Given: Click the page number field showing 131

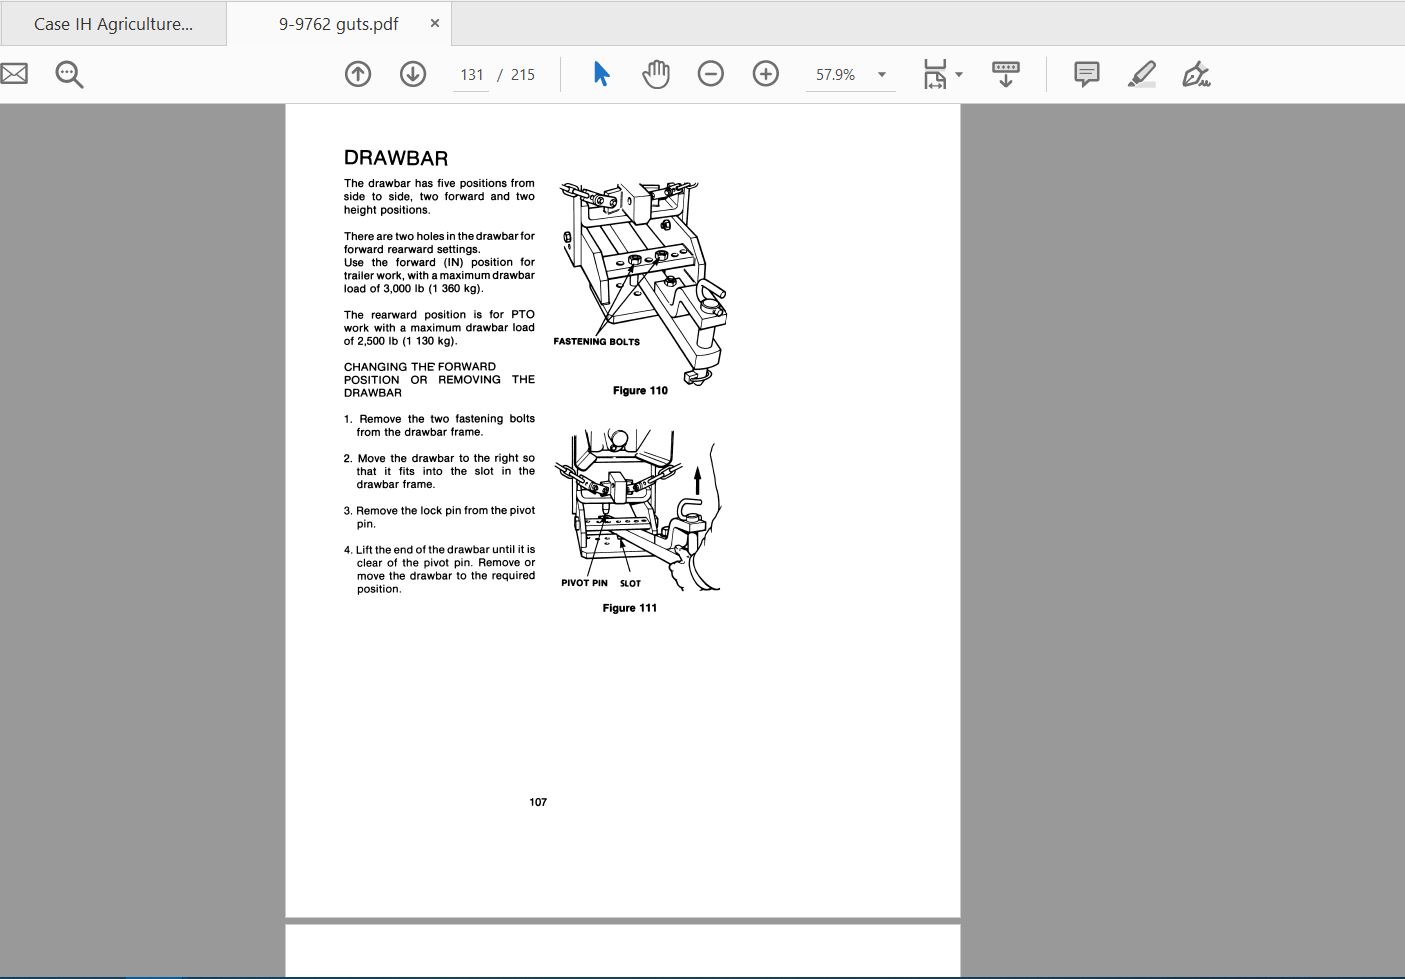Looking at the screenshot, I should 471,75.
